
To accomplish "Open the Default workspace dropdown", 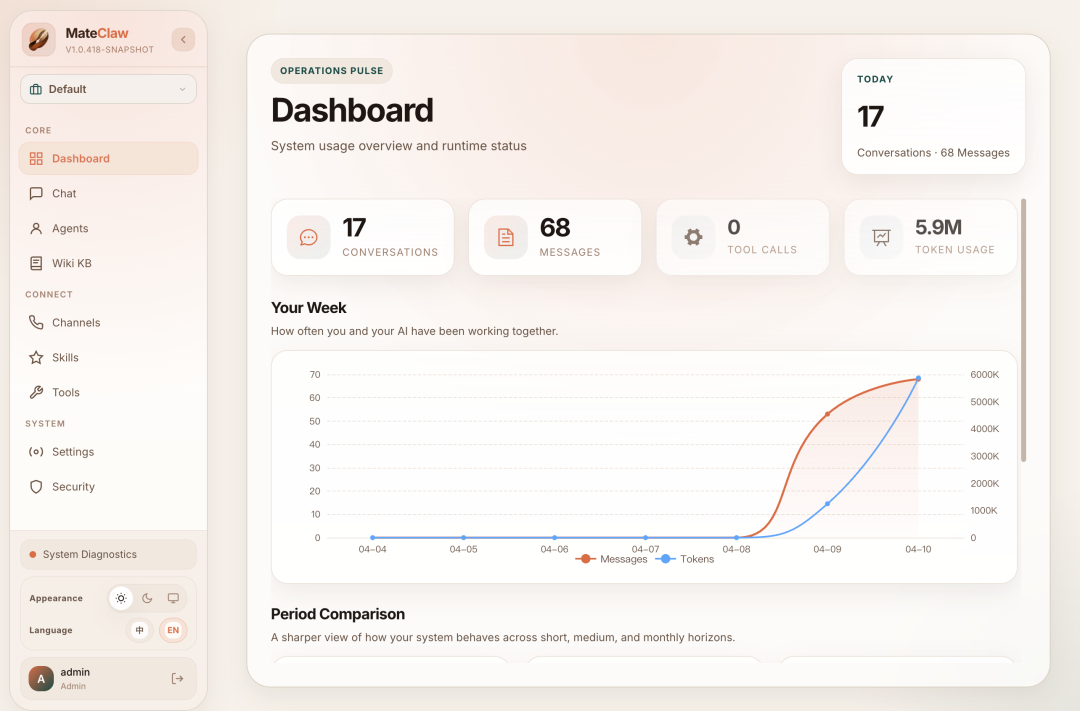I will click(108, 89).
